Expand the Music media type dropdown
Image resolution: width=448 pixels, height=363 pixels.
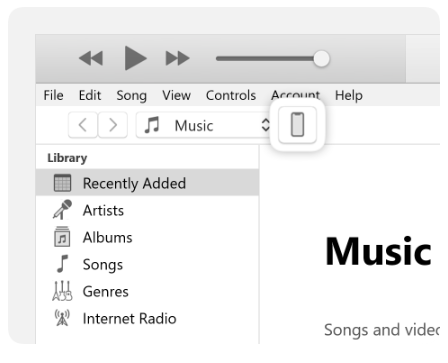point(203,125)
